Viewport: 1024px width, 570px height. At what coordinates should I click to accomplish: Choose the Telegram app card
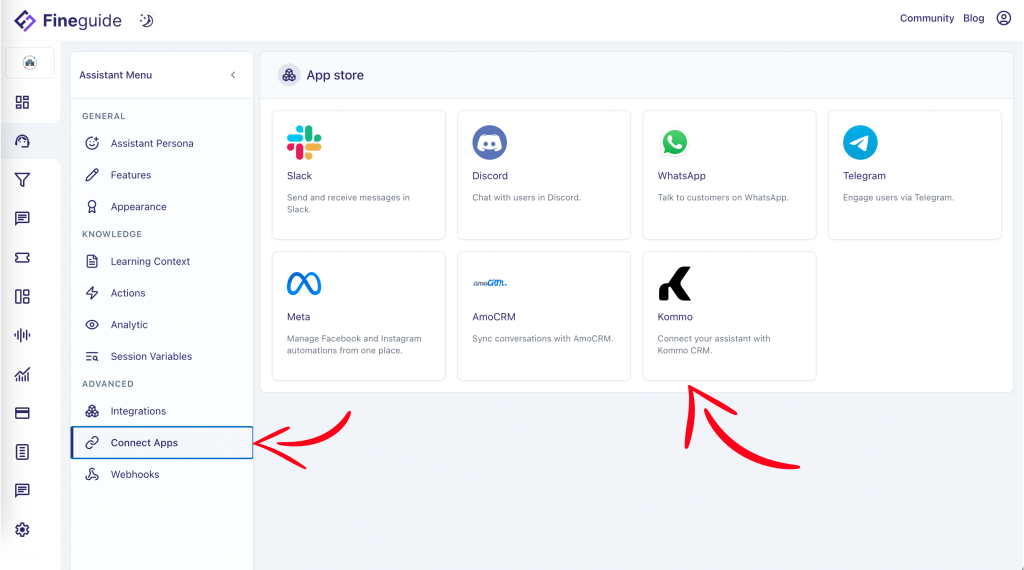(x=914, y=175)
